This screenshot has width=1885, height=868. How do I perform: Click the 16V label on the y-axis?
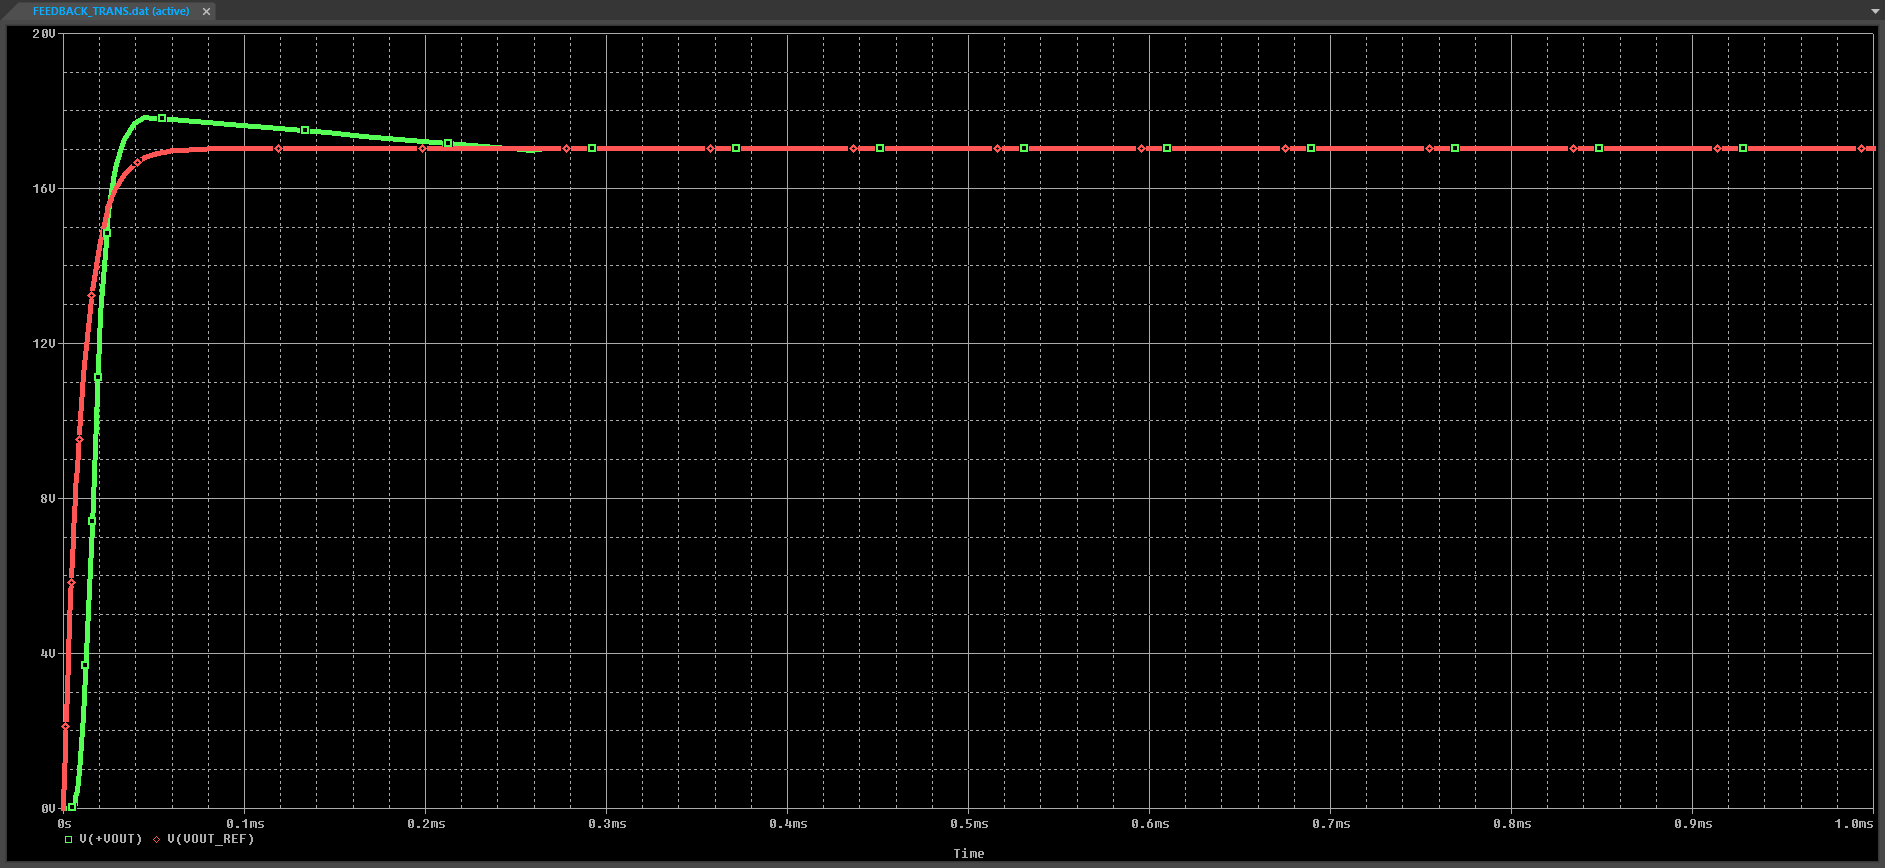(44, 189)
